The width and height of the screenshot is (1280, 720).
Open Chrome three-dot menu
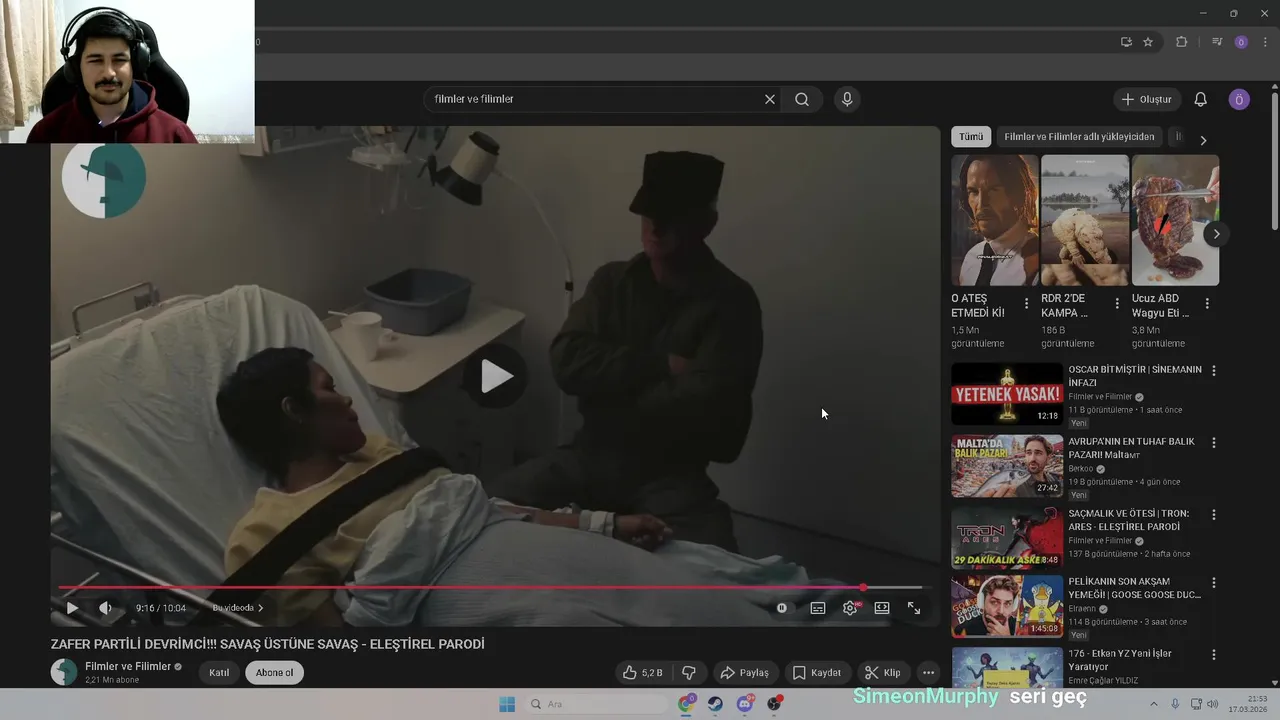pyautogui.click(x=1264, y=42)
